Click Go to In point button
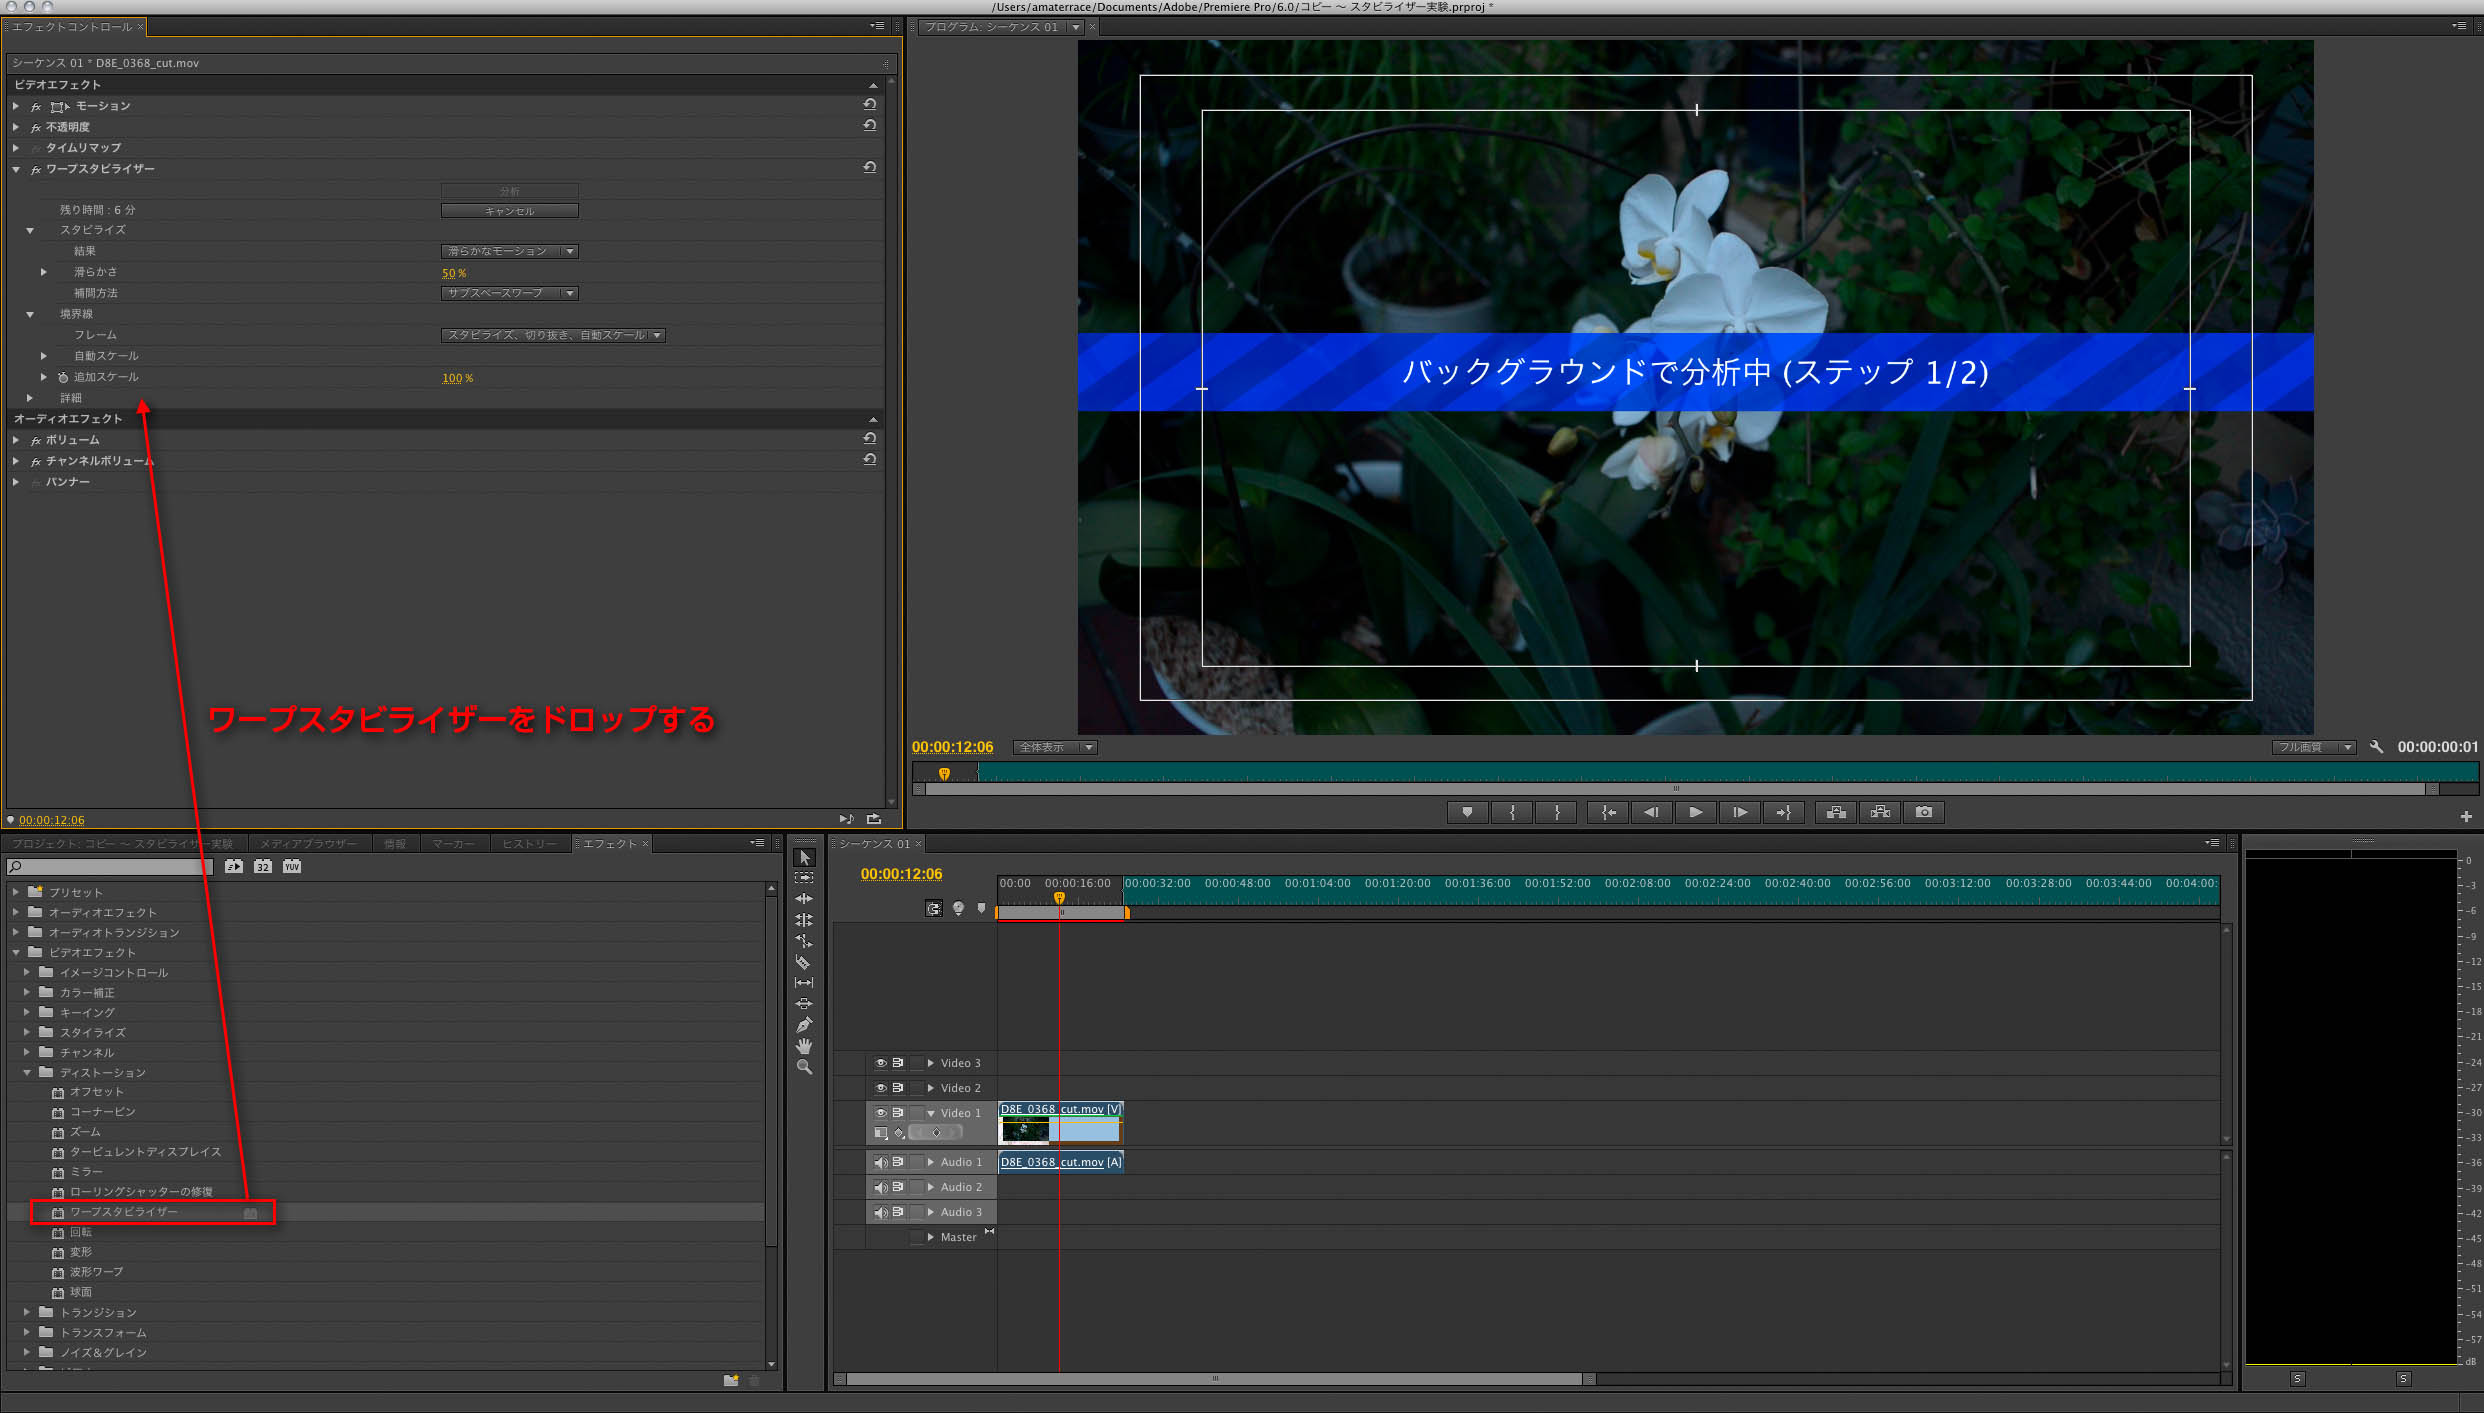The image size is (2484, 1413). (1608, 812)
